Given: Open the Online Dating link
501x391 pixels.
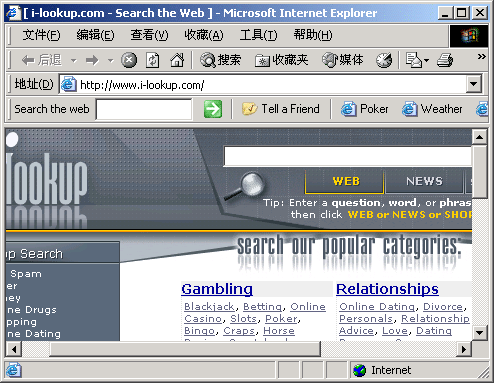Looking at the screenshot, I should (x=377, y=307).
